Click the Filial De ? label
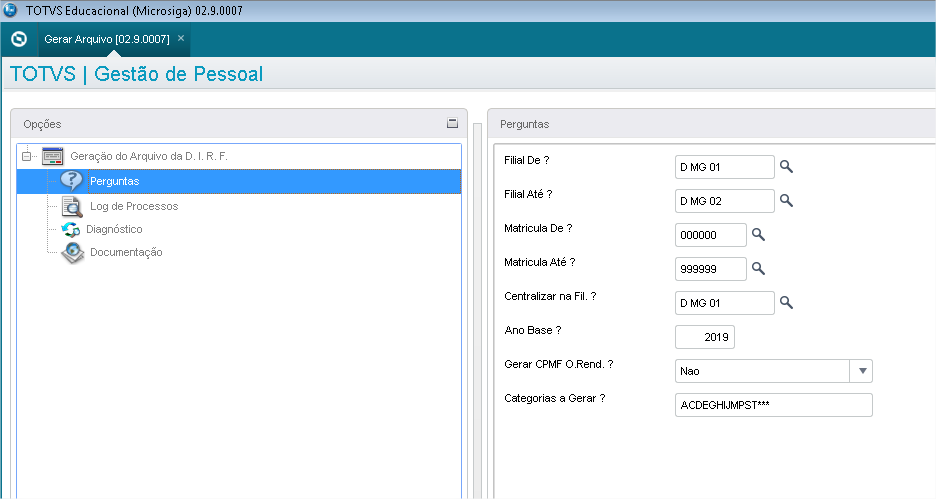936x499 pixels. pyautogui.click(x=526, y=160)
